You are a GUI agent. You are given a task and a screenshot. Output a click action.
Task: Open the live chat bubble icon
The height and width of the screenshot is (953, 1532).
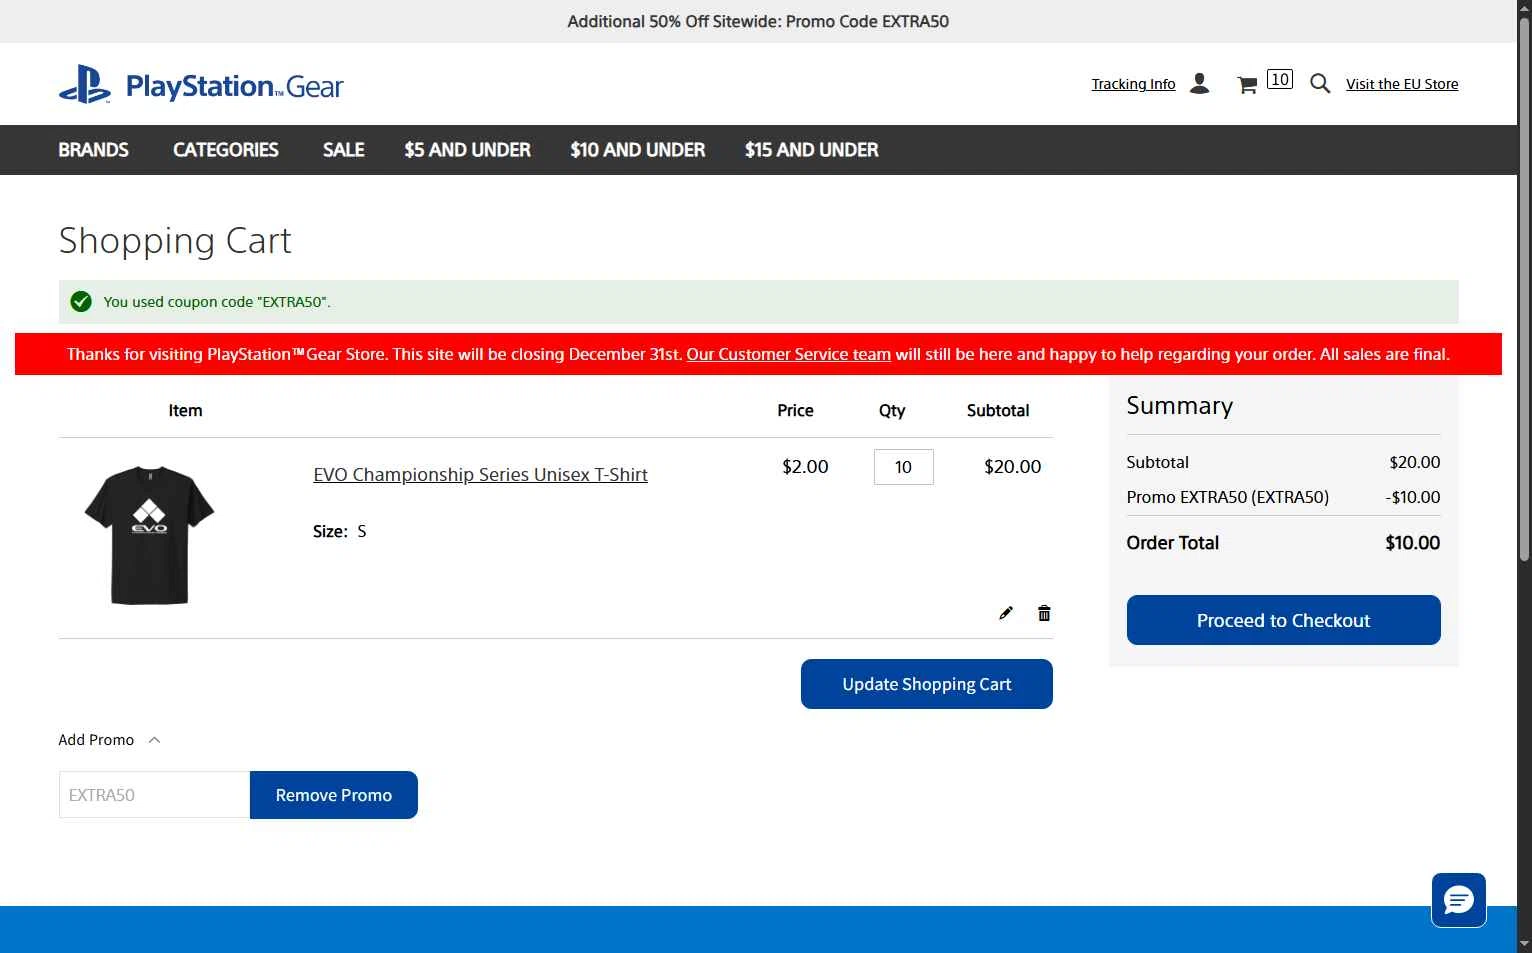coord(1459,900)
